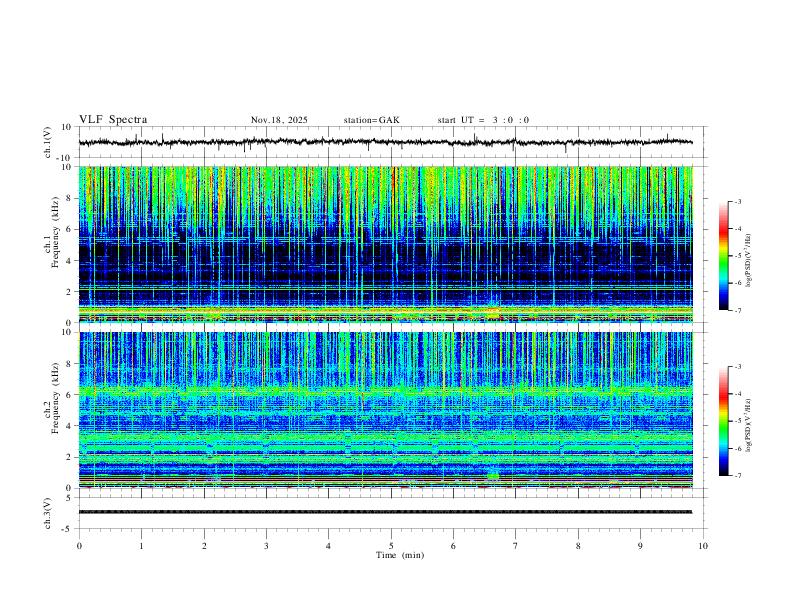Click time axis tick label "7"

[516, 546]
